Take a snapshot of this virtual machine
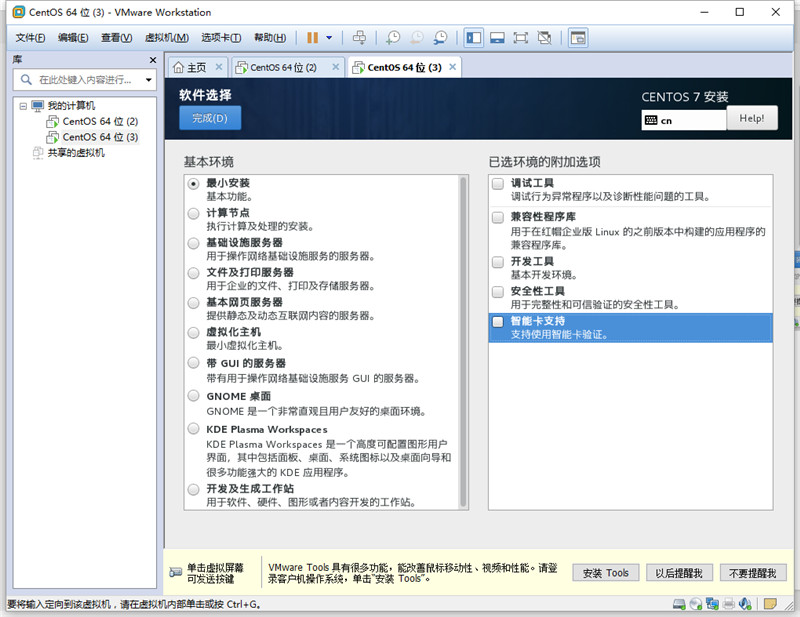This screenshot has height=617, width=800. [393, 37]
